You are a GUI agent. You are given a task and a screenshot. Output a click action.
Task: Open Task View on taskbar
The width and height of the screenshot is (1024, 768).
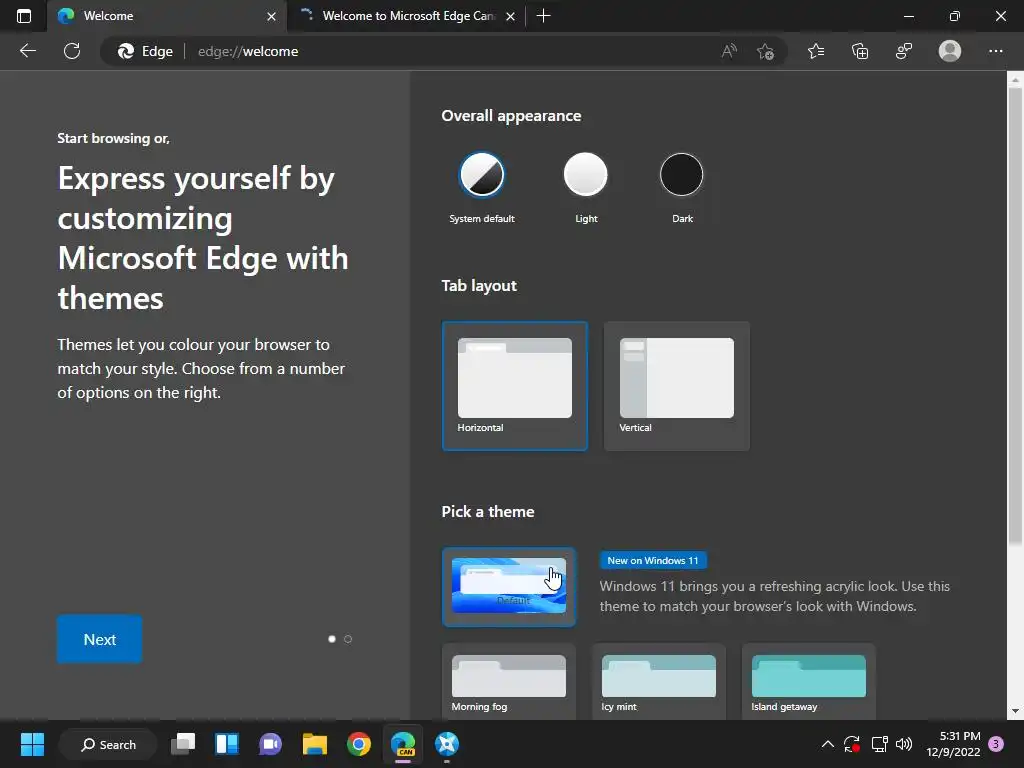coord(183,744)
